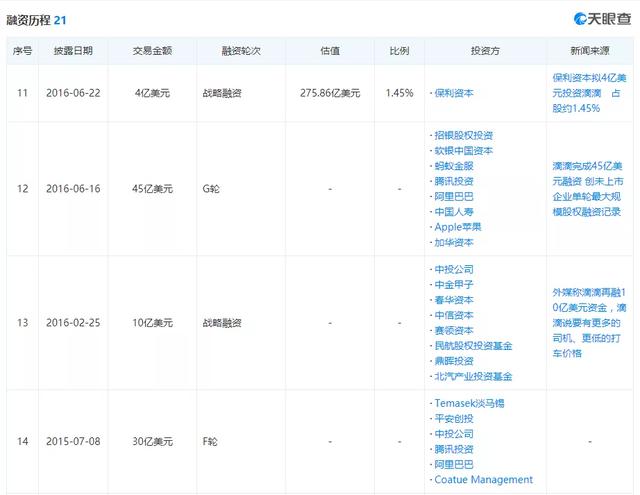The height and width of the screenshot is (495, 640).
Task: Click the 估值 column header
Action: click(x=330, y=51)
